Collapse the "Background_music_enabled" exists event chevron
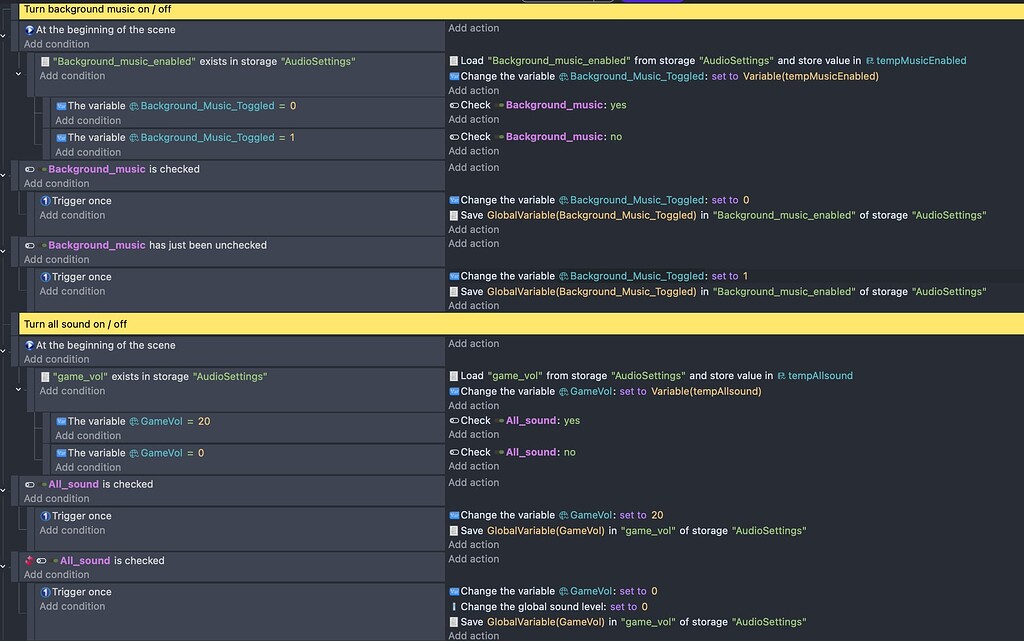 click(18, 74)
